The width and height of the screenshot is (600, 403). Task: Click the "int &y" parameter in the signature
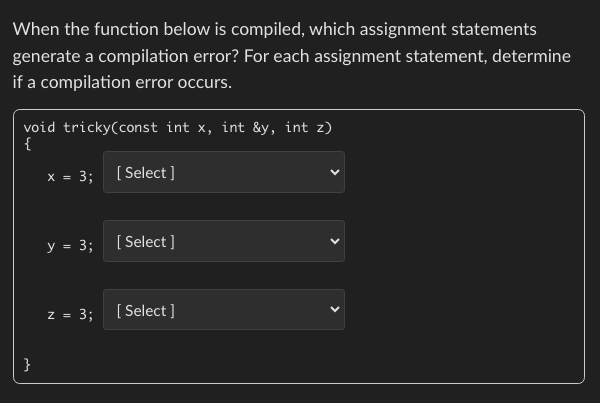pos(245,127)
